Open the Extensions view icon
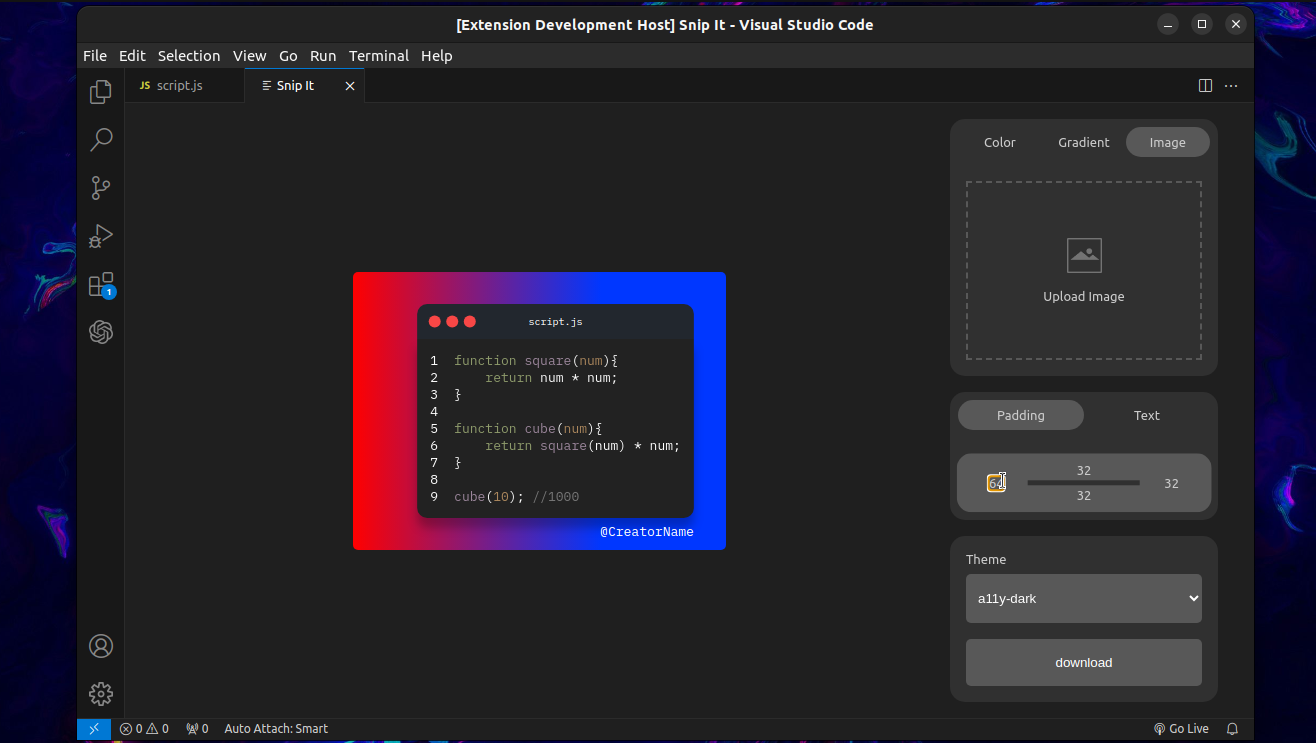Viewport: 1316px width, 743px height. tap(101, 285)
